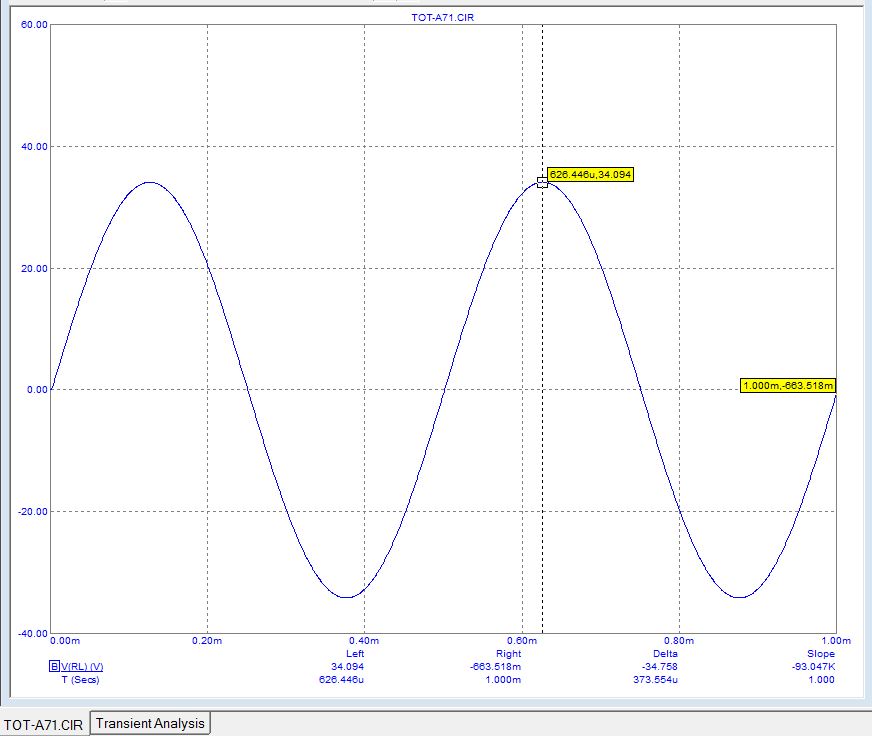Click the -40.00 y-axis label
Screen dimensions: 872x736
tap(33, 633)
